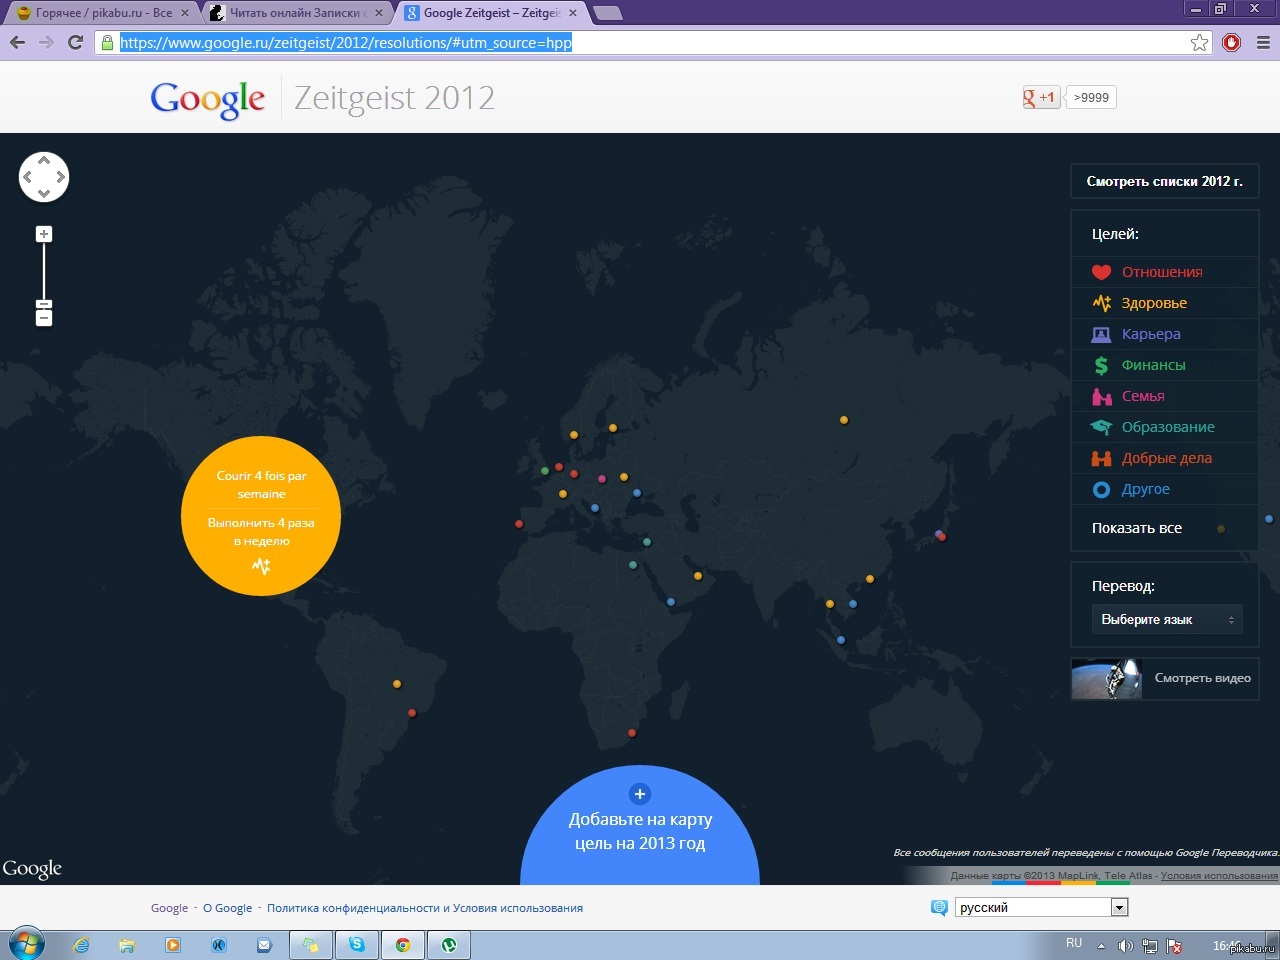The width and height of the screenshot is (1280, 960).
Task: Click the volume icon in the system tray
Action: point(1125,945)
